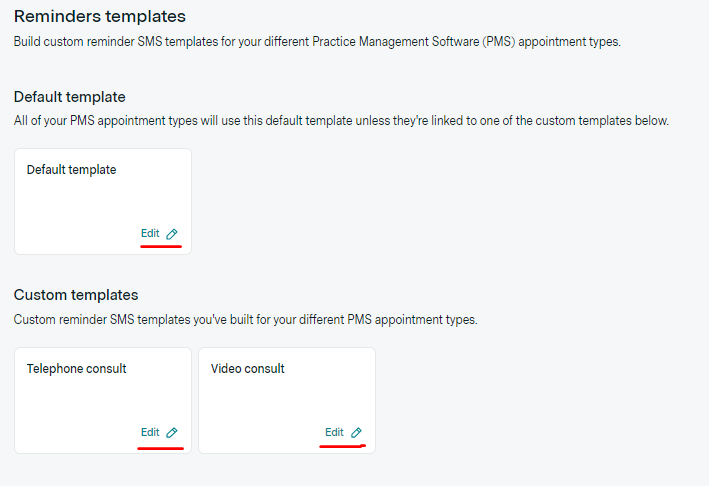The image size is (709, 486).
Task: Click the 'Telephone consult' card title text
Action: tap(76, 369)
